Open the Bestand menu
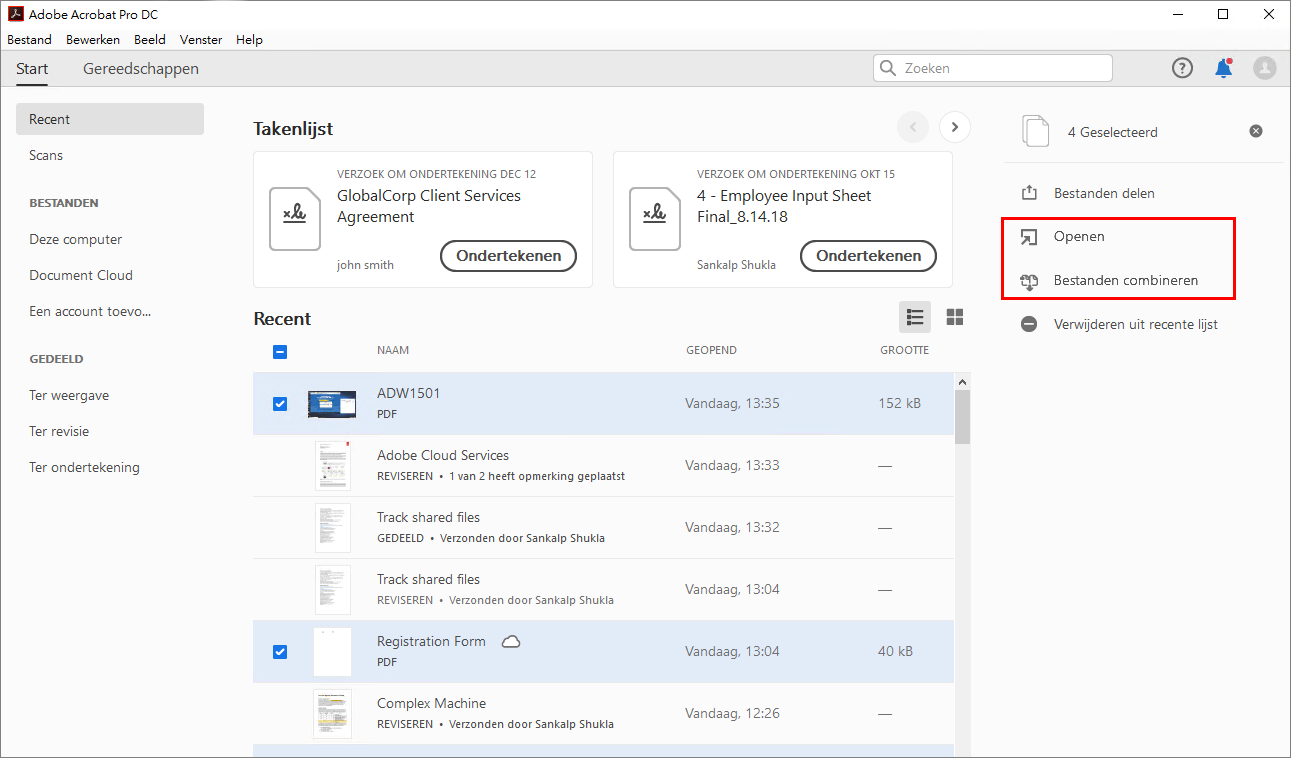 (29, 40)
